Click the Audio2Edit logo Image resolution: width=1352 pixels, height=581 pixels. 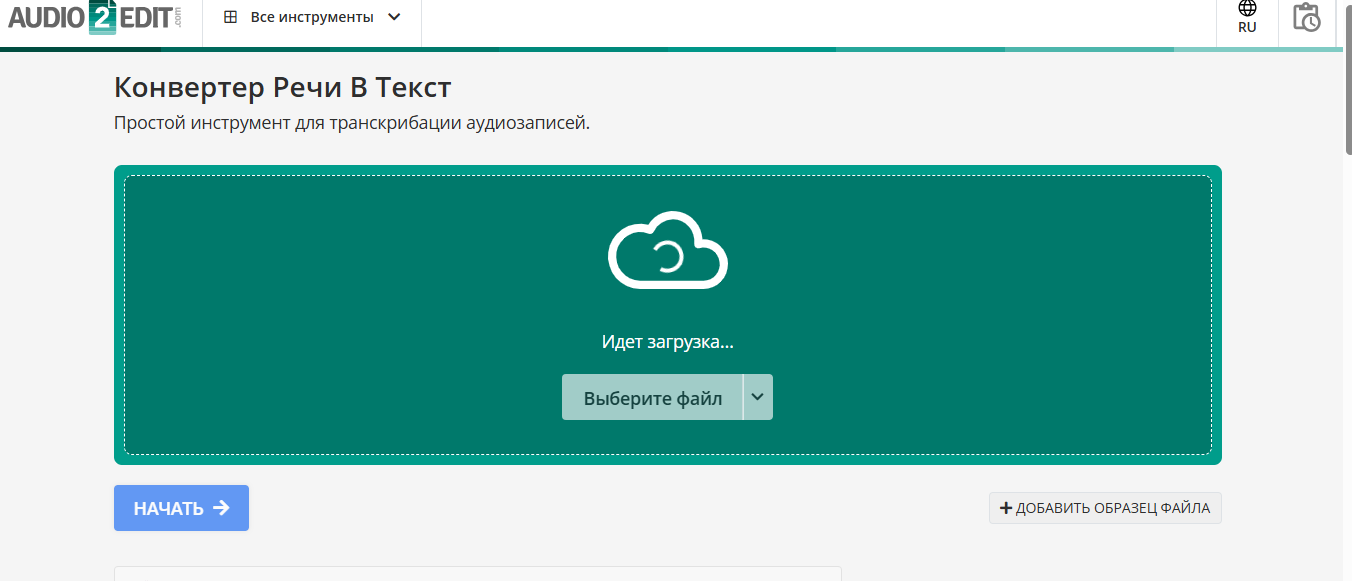[x=95, y=18]
